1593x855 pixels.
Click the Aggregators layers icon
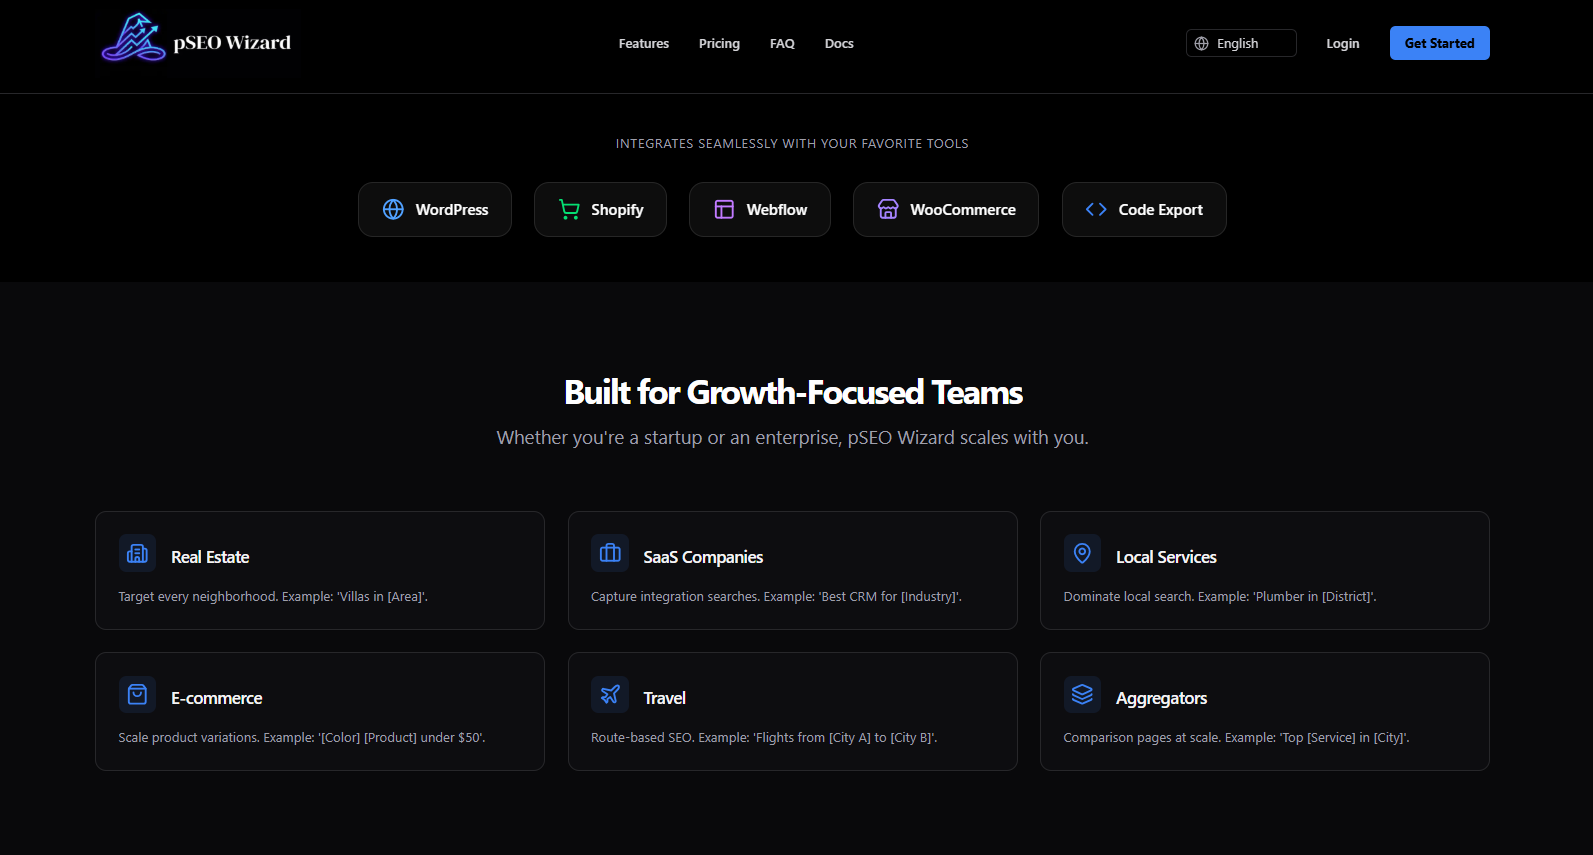(1082, 695)
